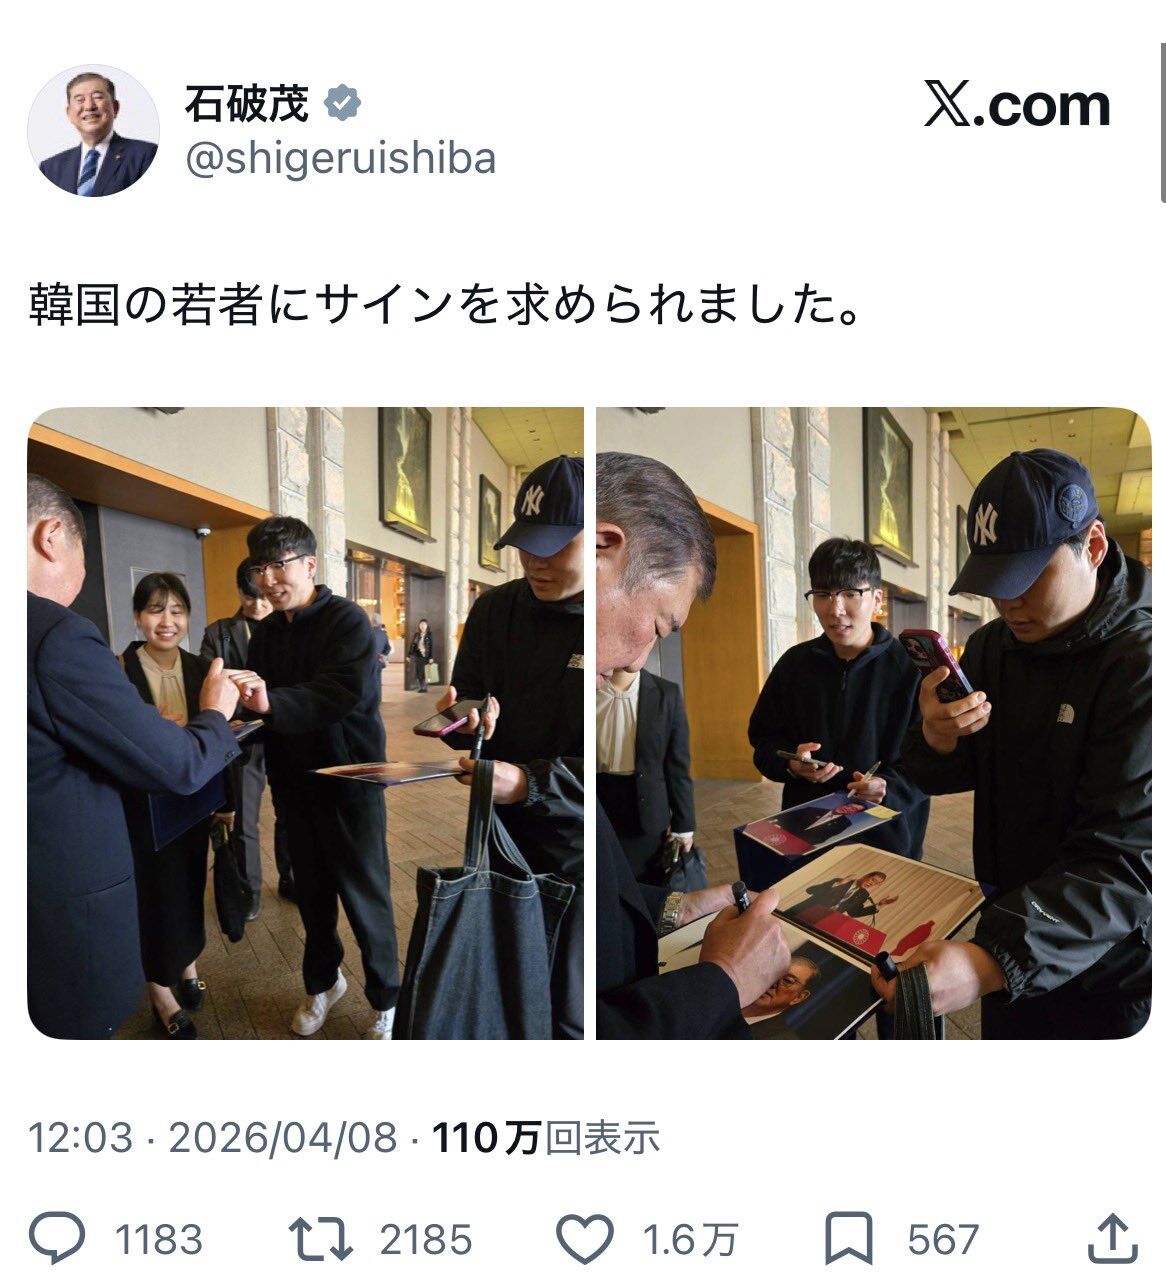This screenshot has height=1283, width=1166.
Task: Open the 110万回表示 view count
Action: tap(546, 1138)
